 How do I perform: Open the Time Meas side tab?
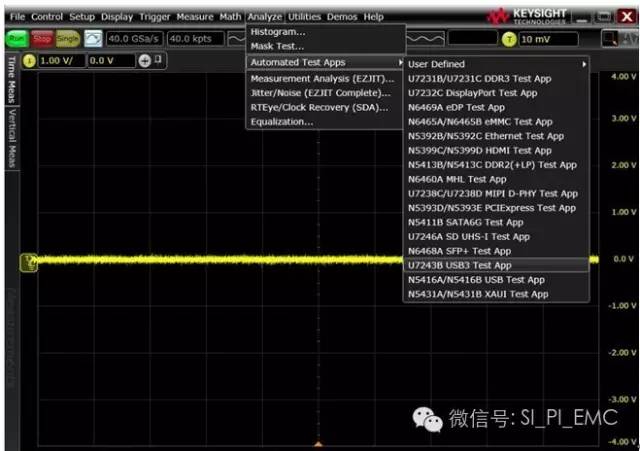pos(11,80)
